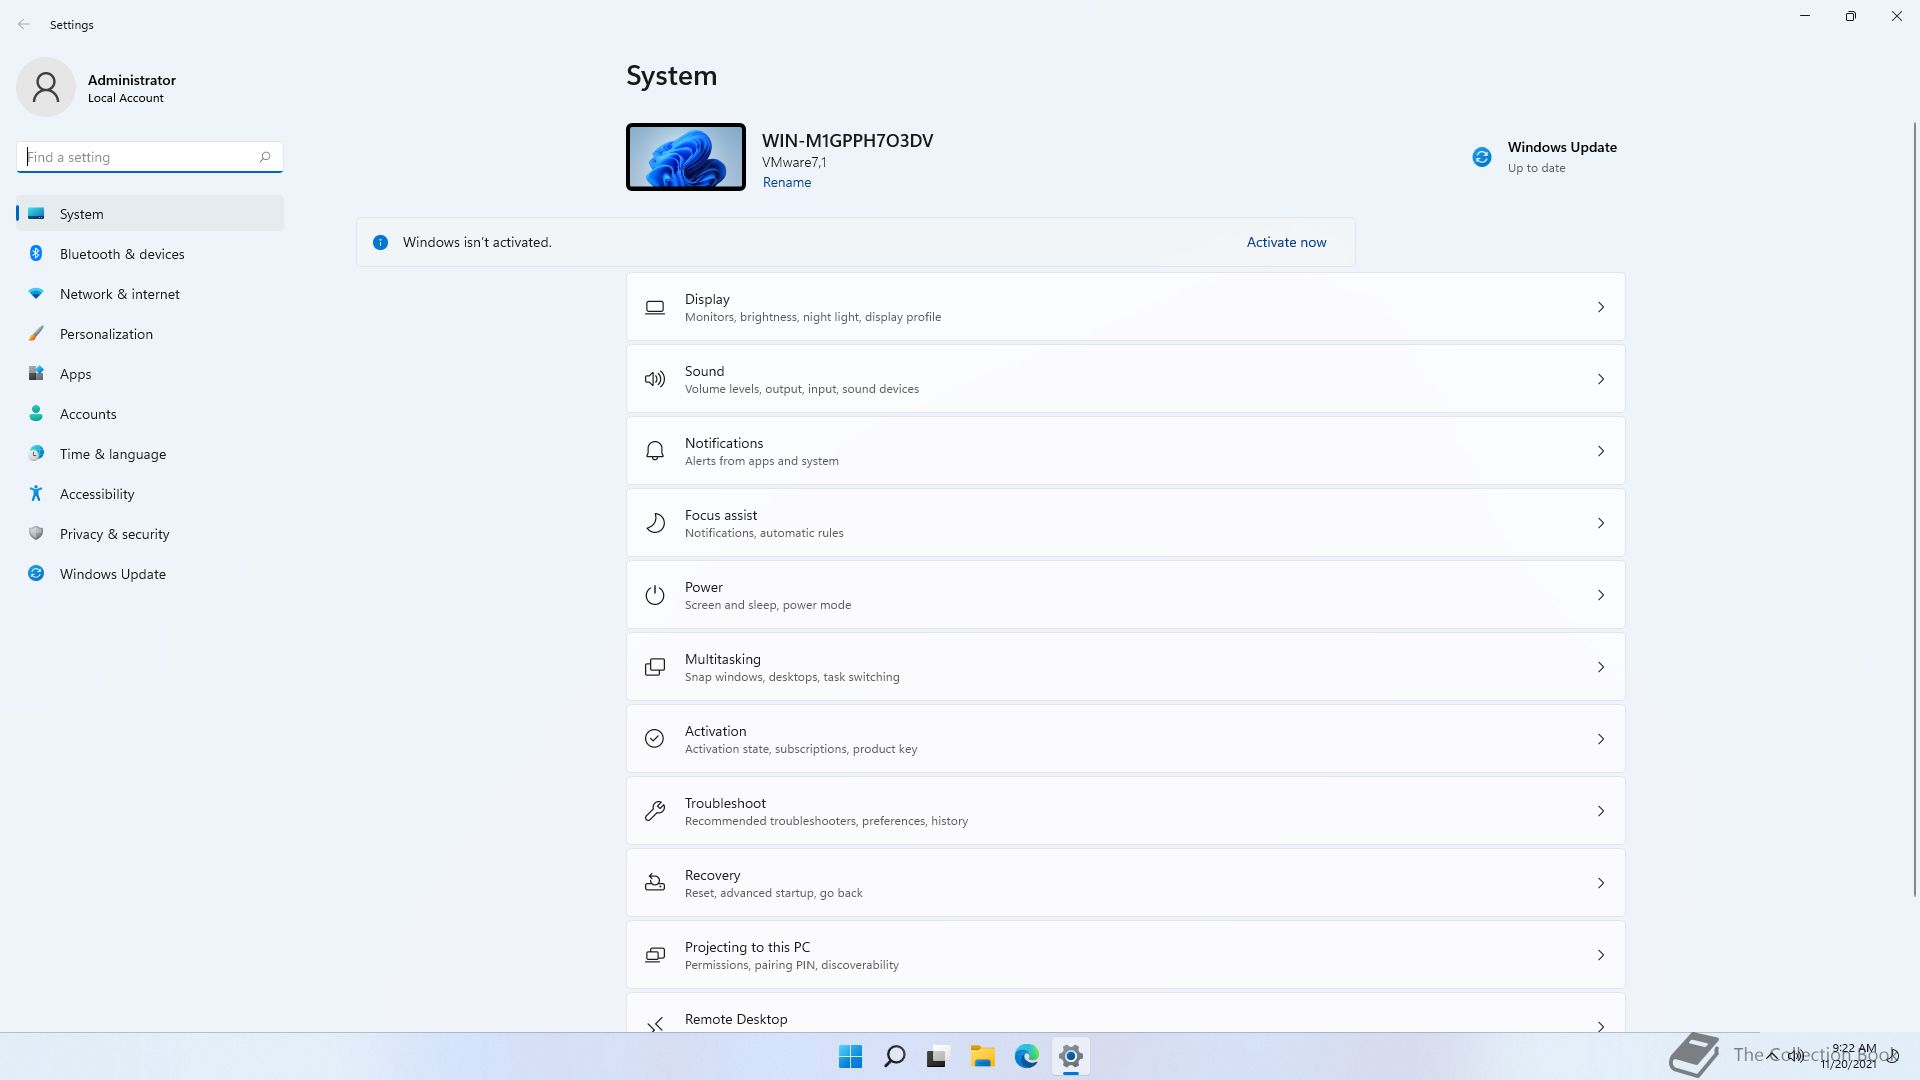This screenshot has height=1080, width=1920.
Task: Click the Time & language globe icon
Action: click(x=36, y=454)
